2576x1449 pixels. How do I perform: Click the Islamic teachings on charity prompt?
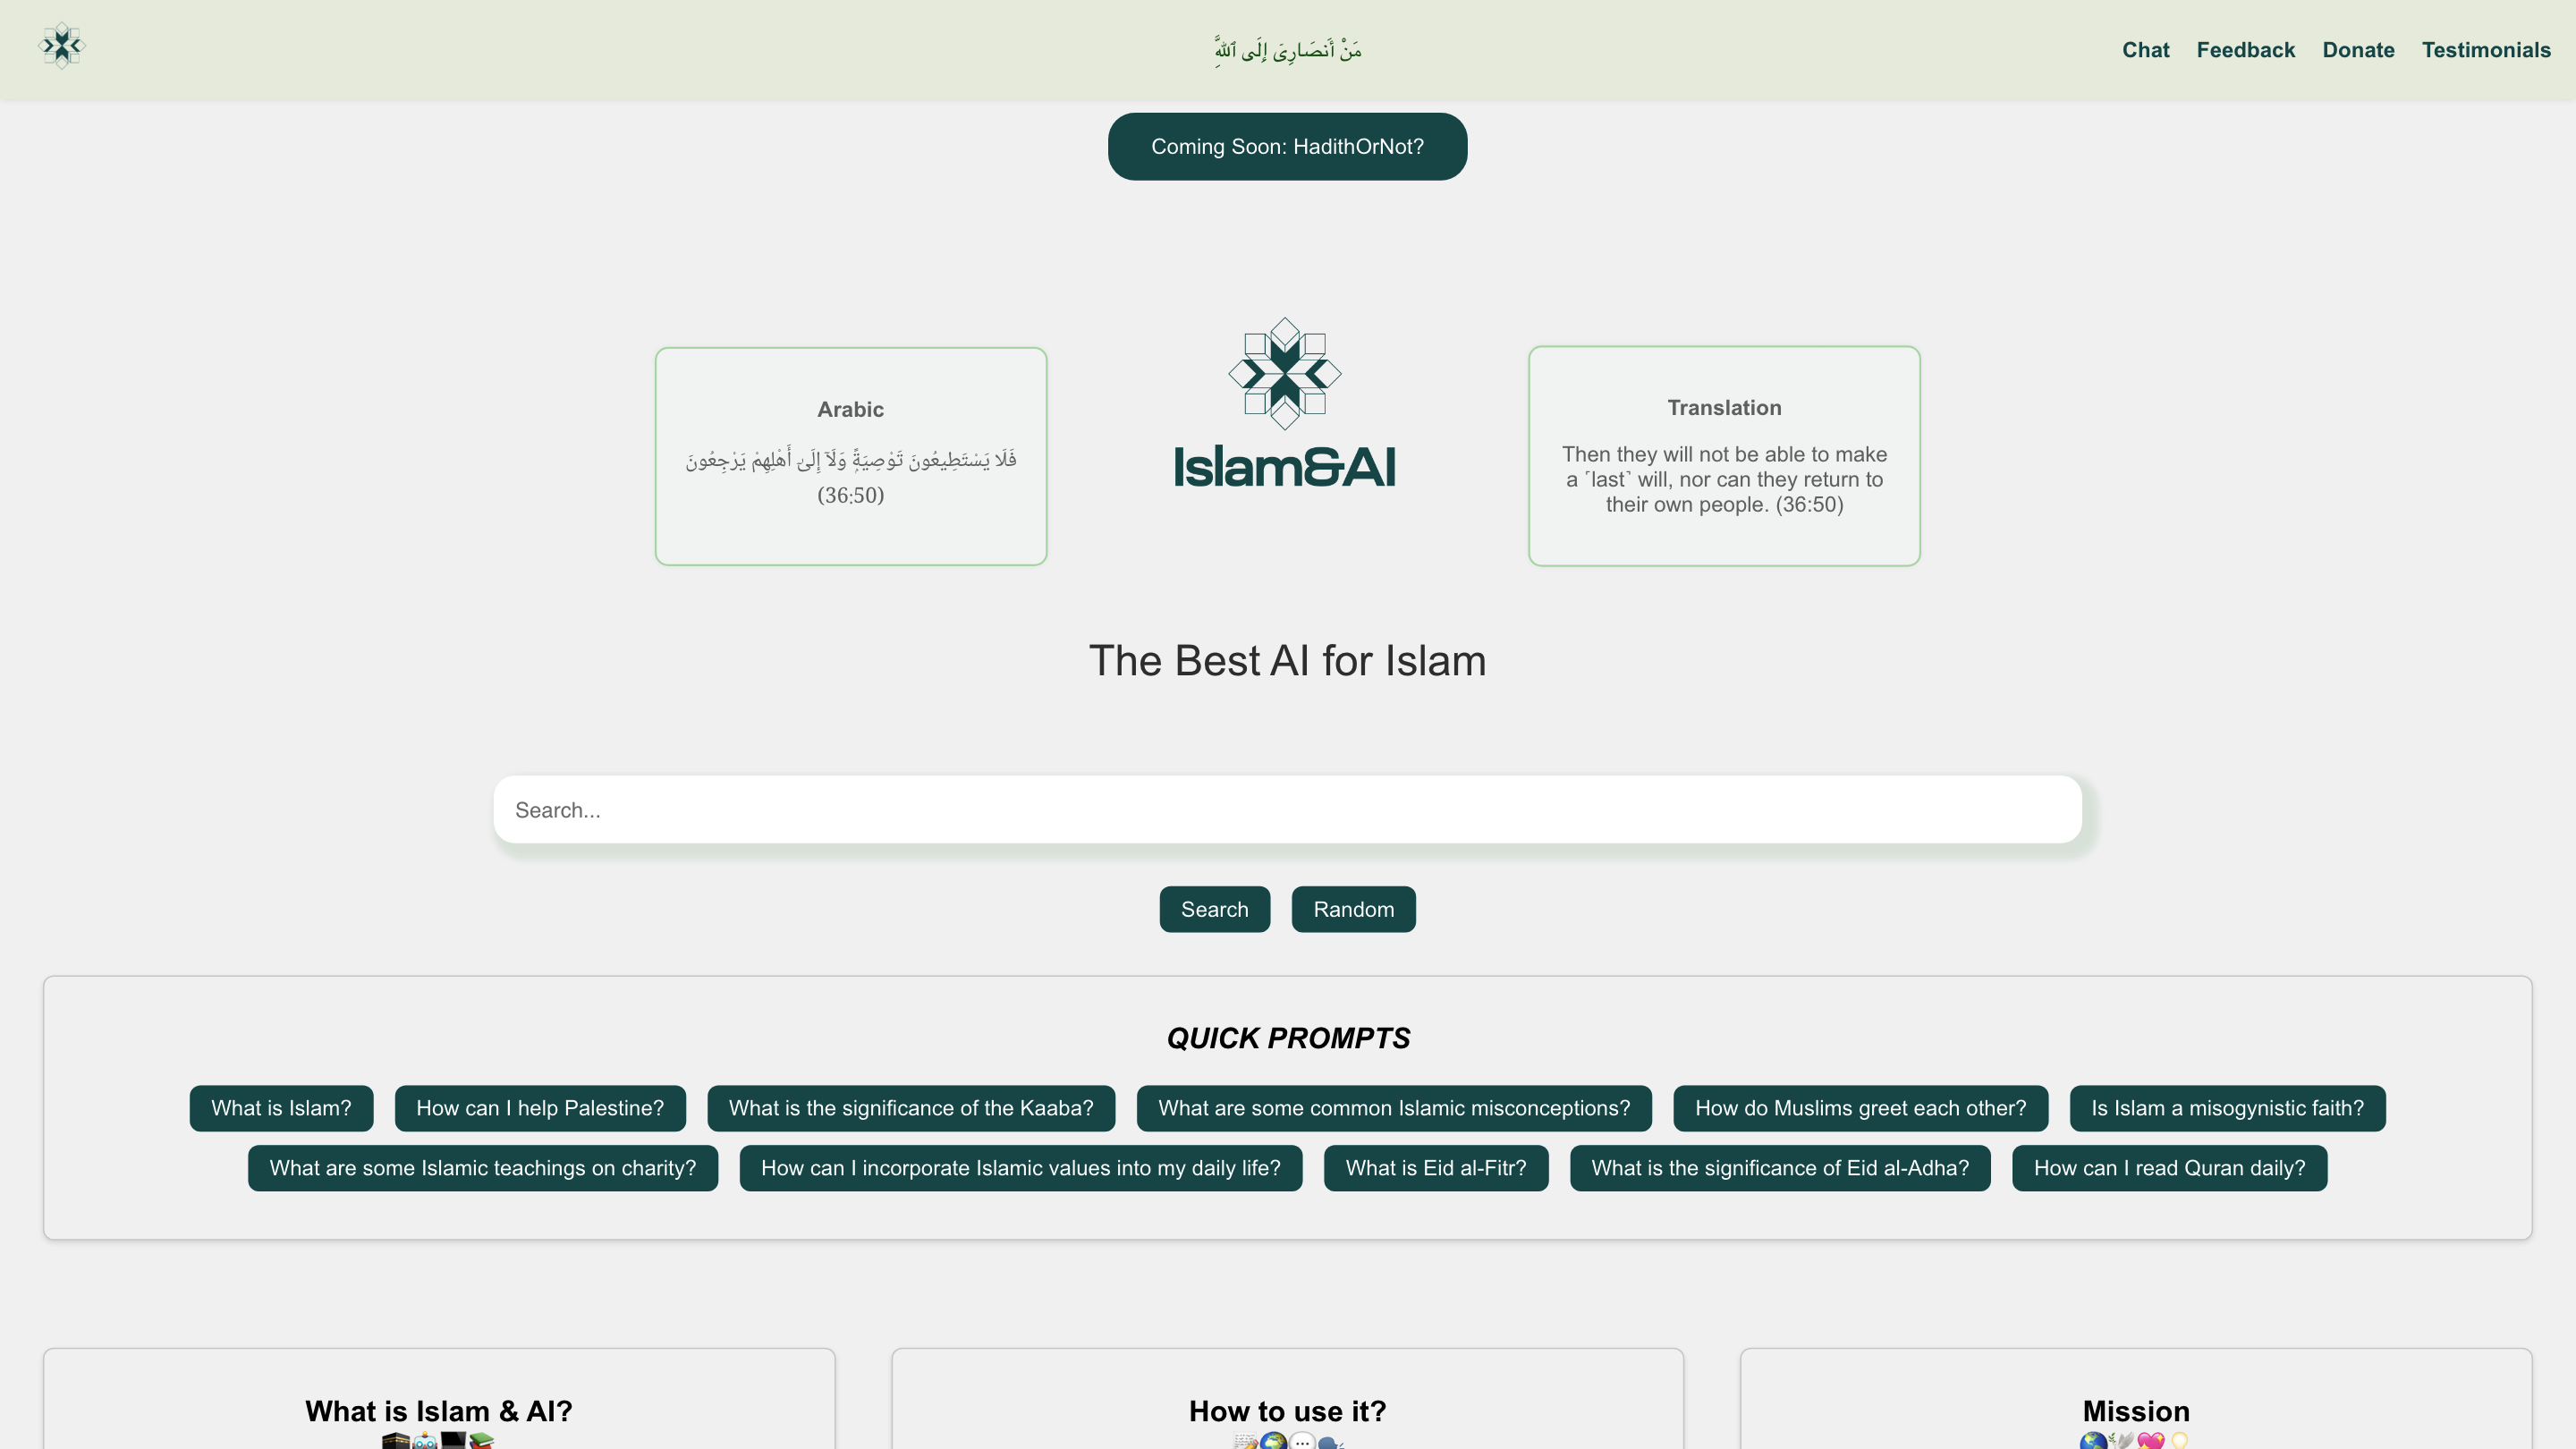point(483,1168)
